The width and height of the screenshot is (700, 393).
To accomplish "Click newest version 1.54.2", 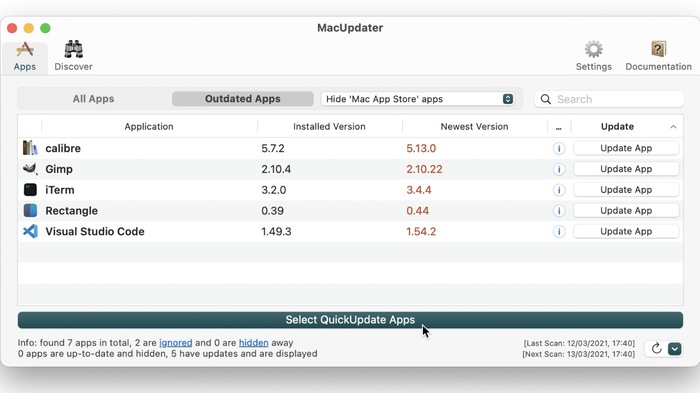I will point(421,231).
